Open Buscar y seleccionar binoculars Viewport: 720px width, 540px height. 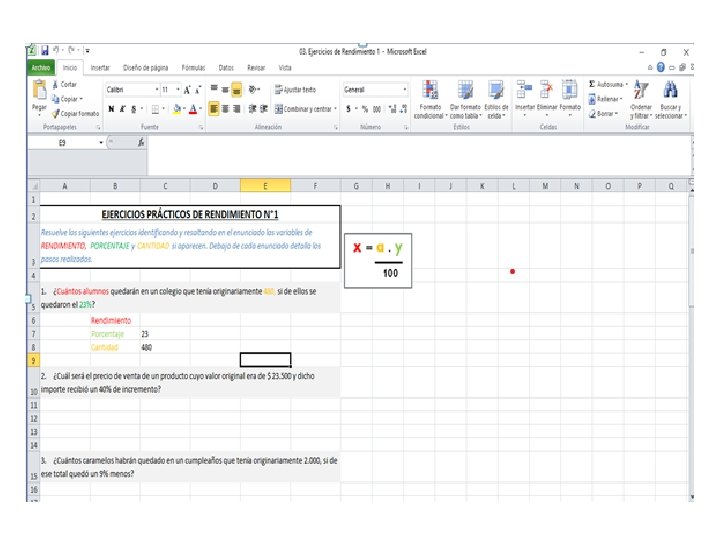click(670, 99)
